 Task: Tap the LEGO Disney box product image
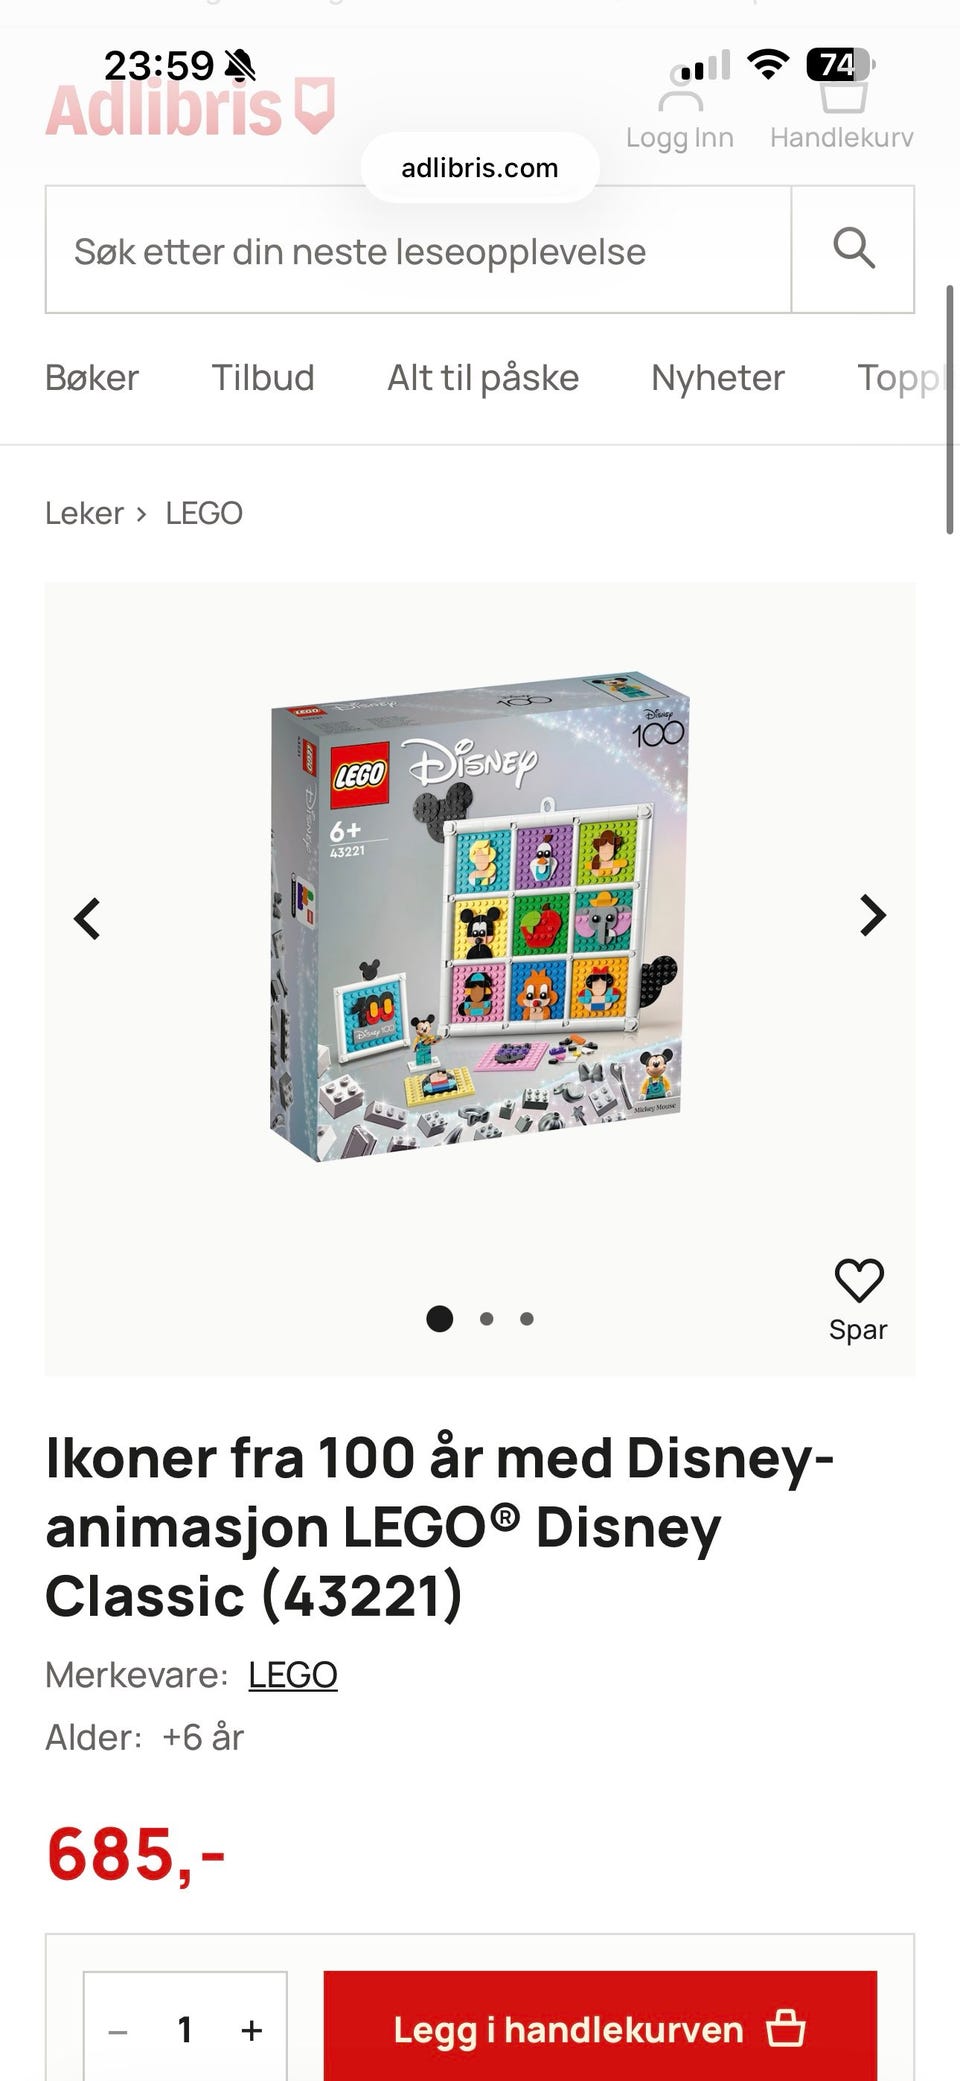click(x=480, y=917)
